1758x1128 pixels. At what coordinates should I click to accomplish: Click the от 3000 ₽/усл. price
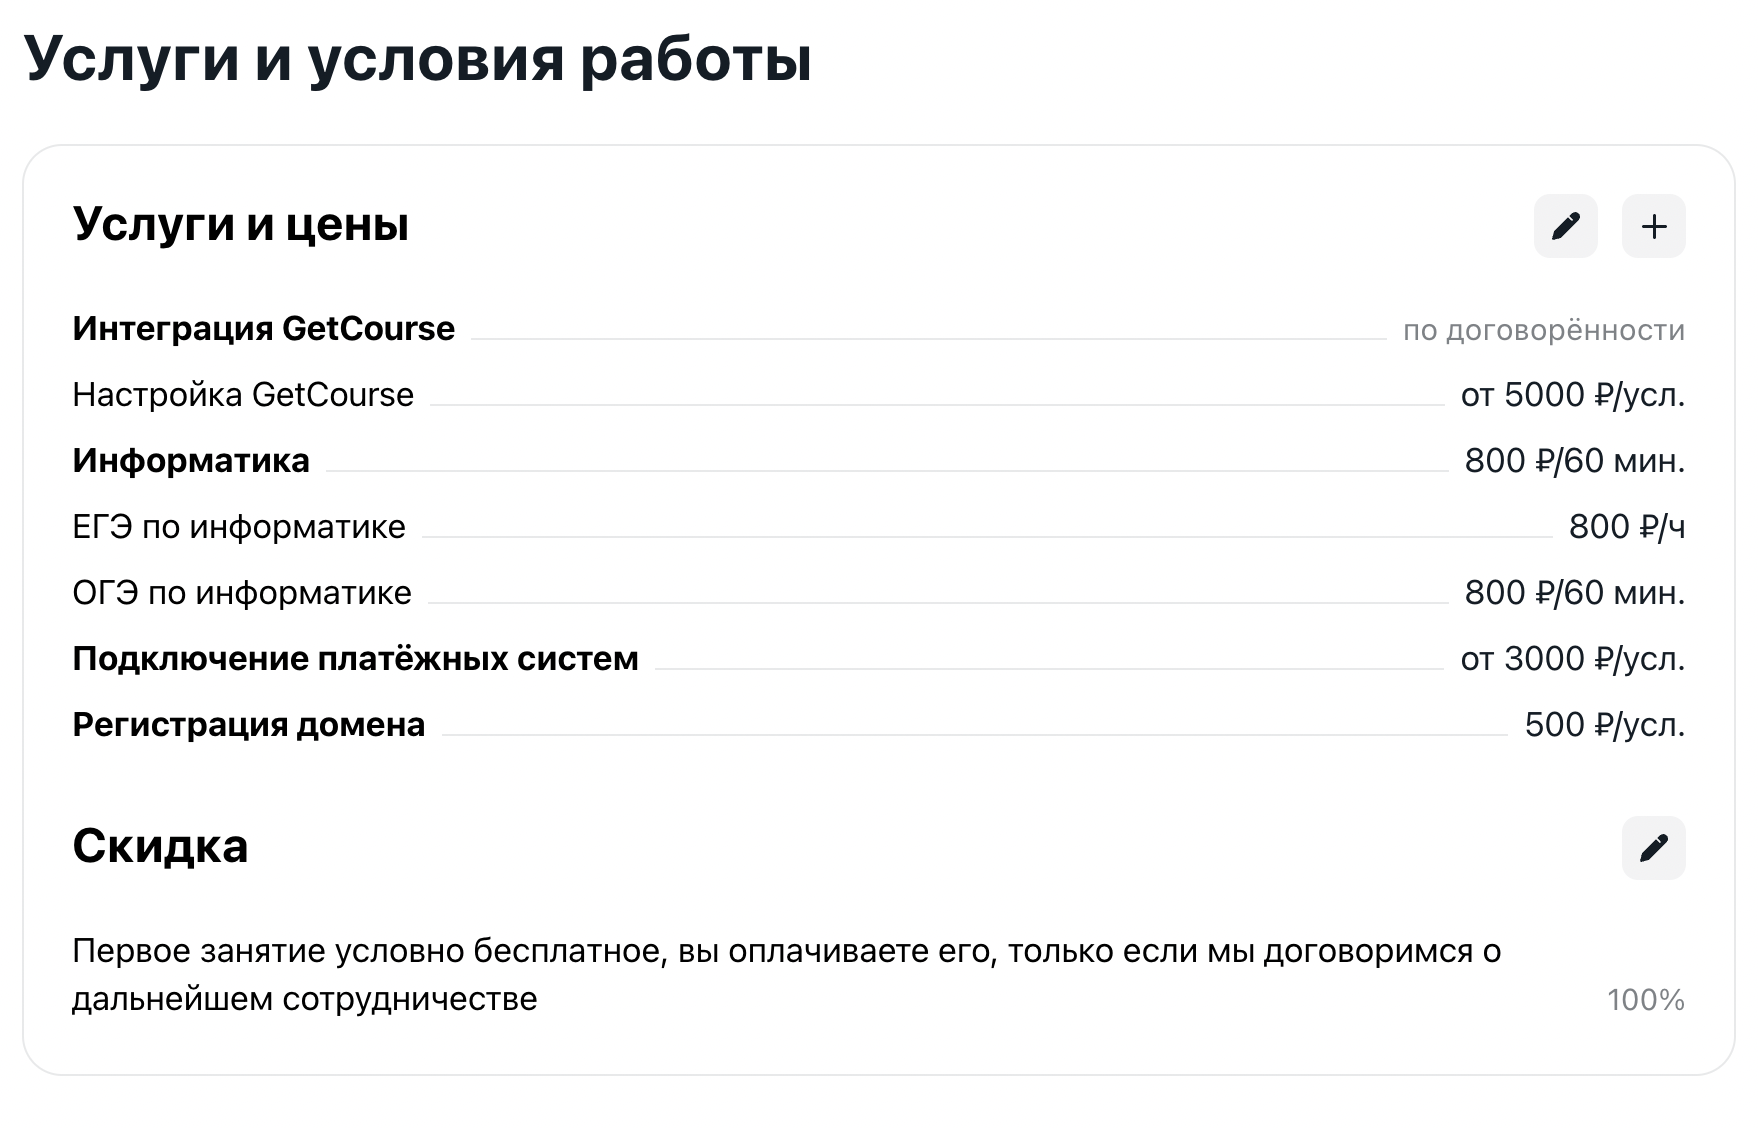click(x=1572, y=658)
